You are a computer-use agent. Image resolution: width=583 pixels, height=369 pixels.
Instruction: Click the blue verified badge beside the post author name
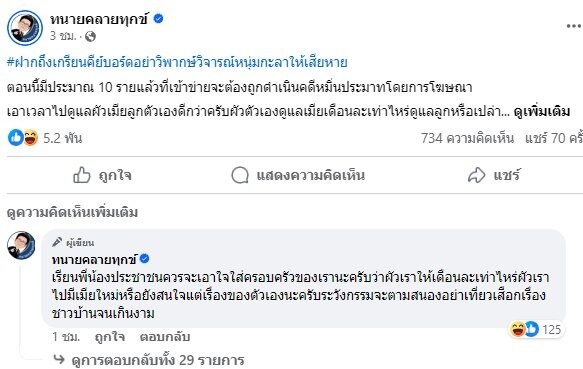(158, 18)
